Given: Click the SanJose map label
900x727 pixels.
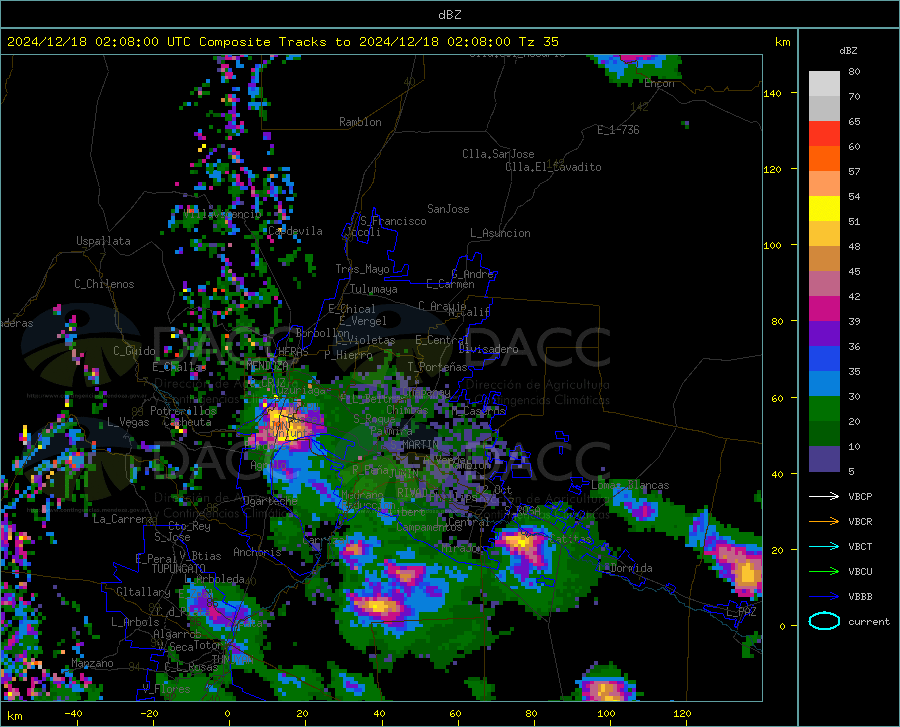Looking at the screenshot, I should [x=448, y=209].
